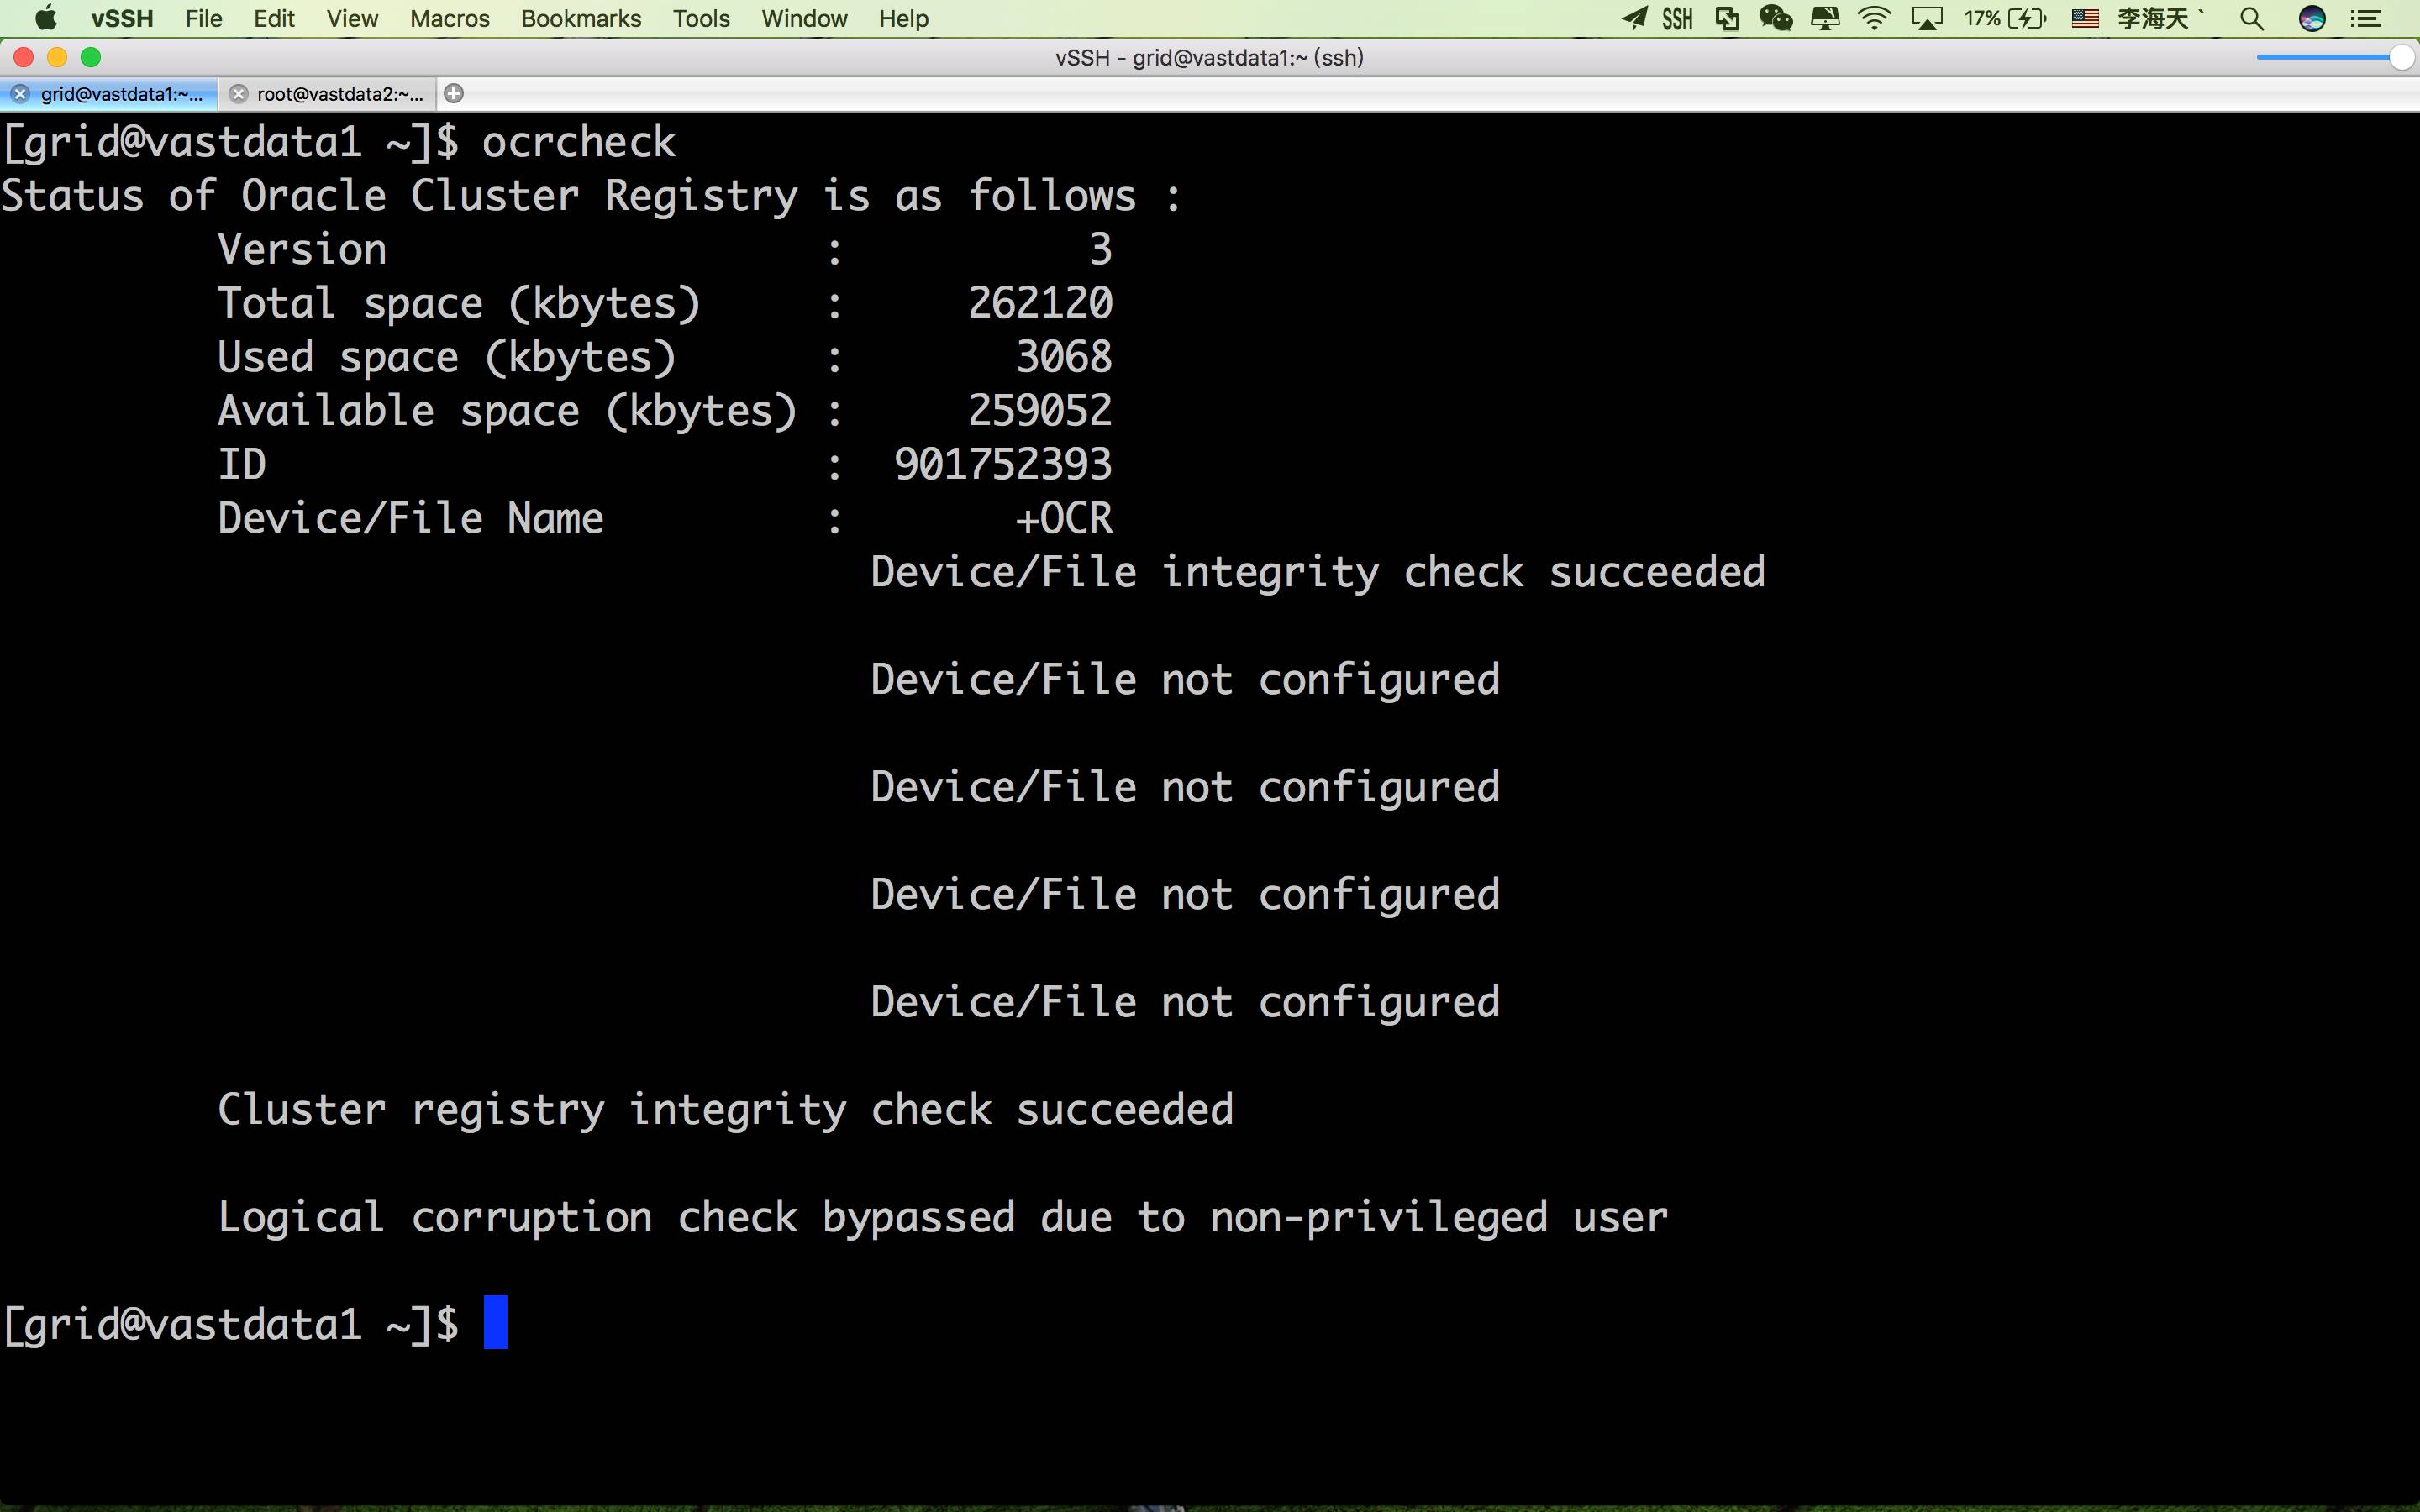
Task: Click the Total space value 262120
Action: tap(1040, 303)
